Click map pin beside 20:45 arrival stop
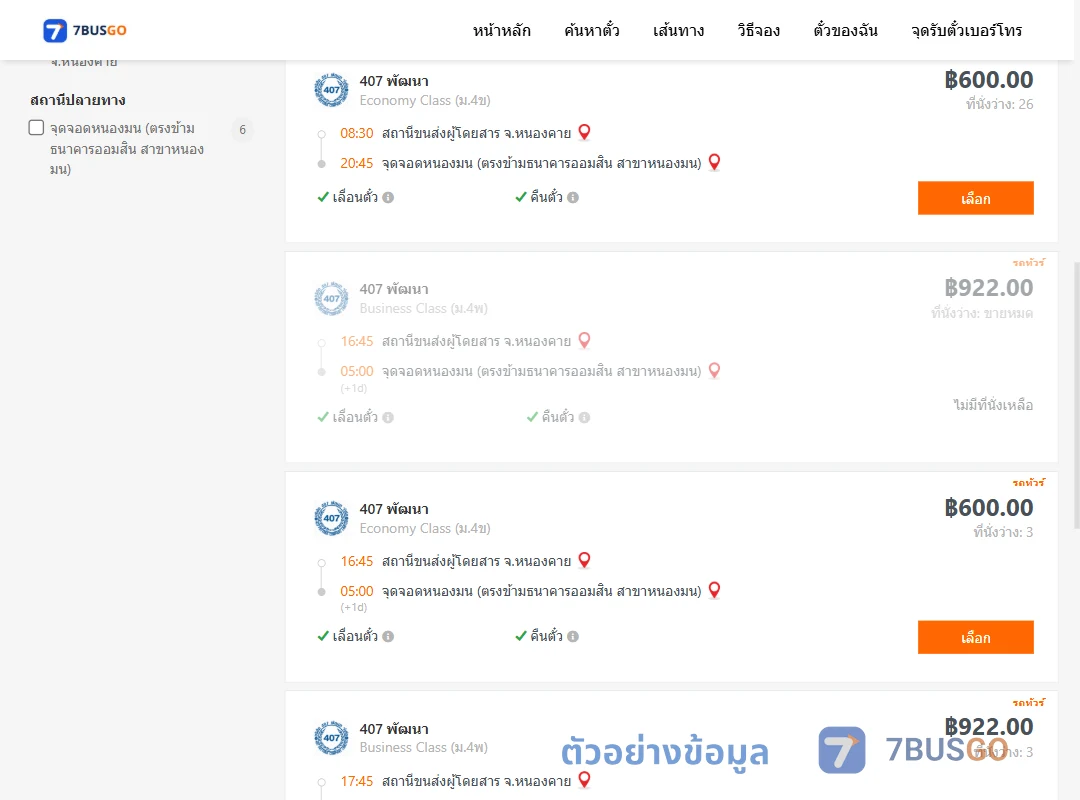1080x800 pixels. (714, 162)
